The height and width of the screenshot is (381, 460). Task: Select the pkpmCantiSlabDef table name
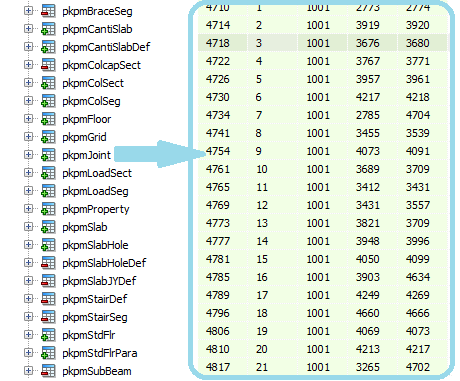pos(106,47)
